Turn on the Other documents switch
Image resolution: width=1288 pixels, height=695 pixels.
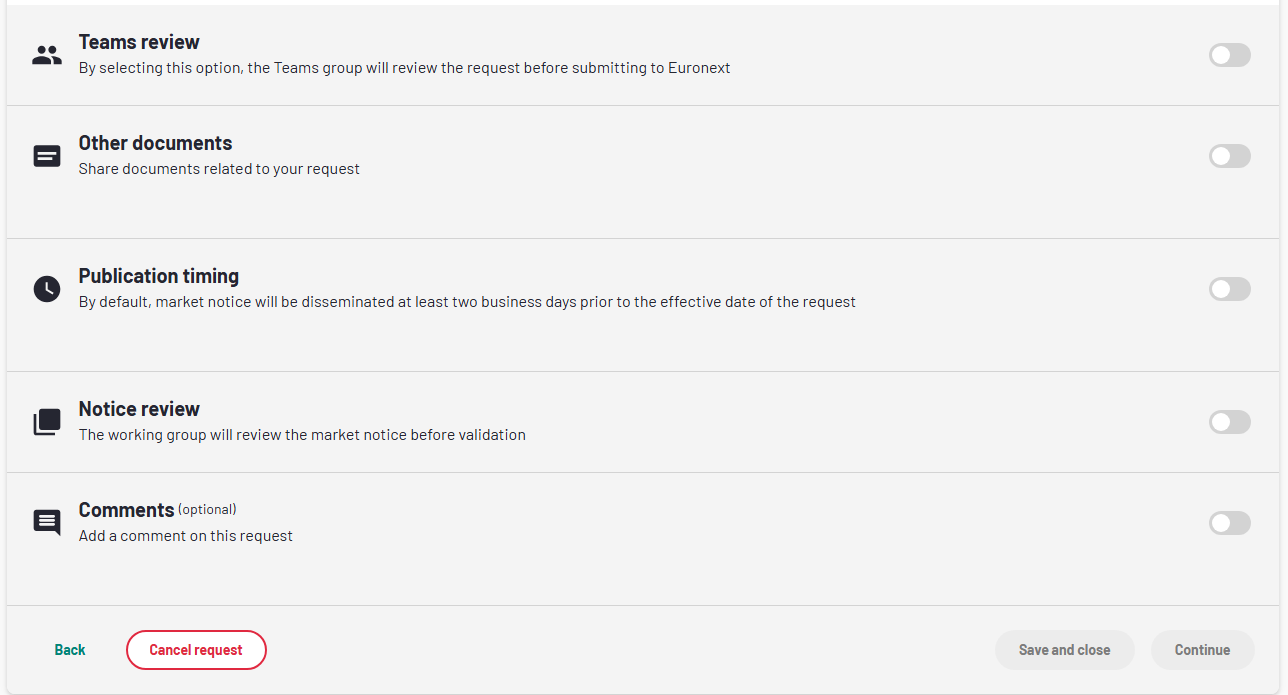[x=1229, y=156]
